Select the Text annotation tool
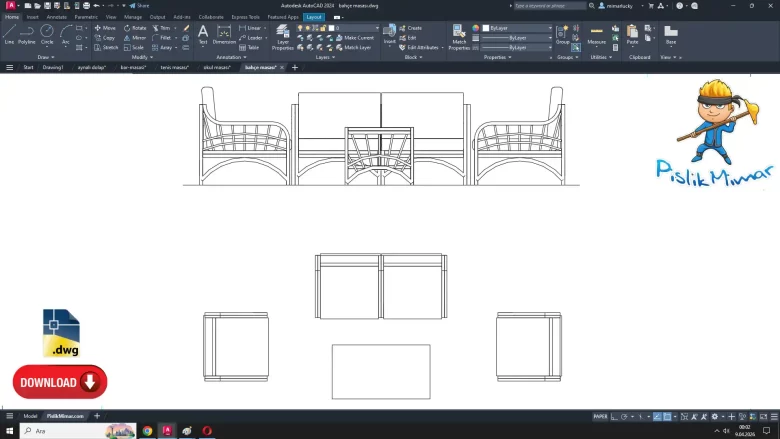This screenshot has height=439, width=780. [203, 34]
